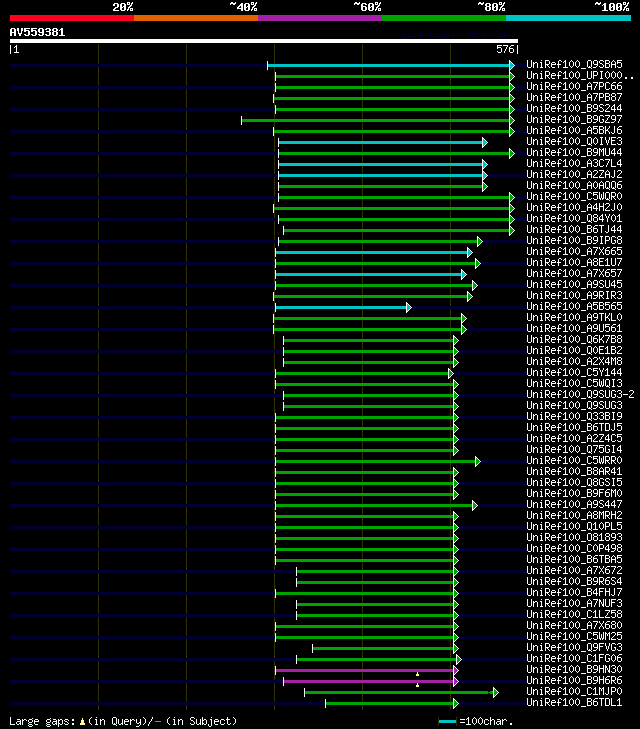Click the arrowhead ending the UniRef100_A5B565 bar
This screenshot has height=729, width=640.
[x=409, y=307]
